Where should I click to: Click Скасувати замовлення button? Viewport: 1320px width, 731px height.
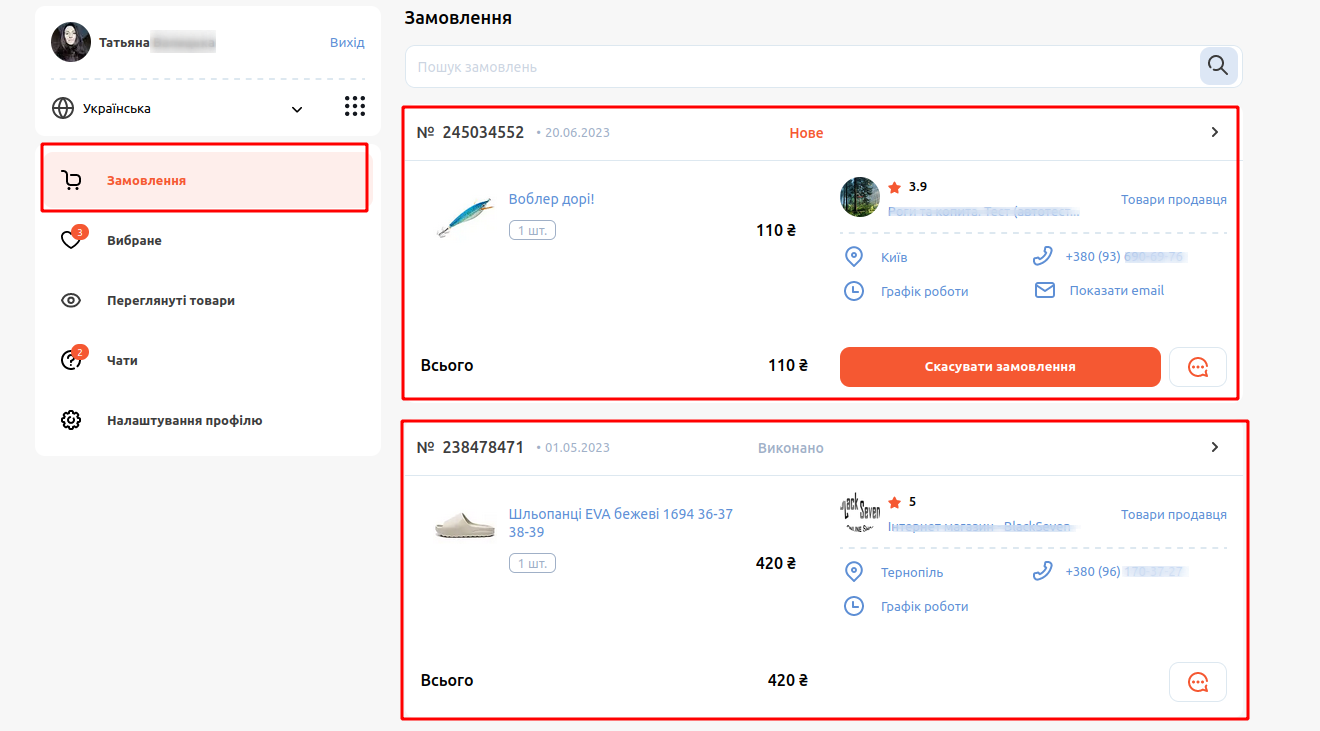click(1000, 367)
